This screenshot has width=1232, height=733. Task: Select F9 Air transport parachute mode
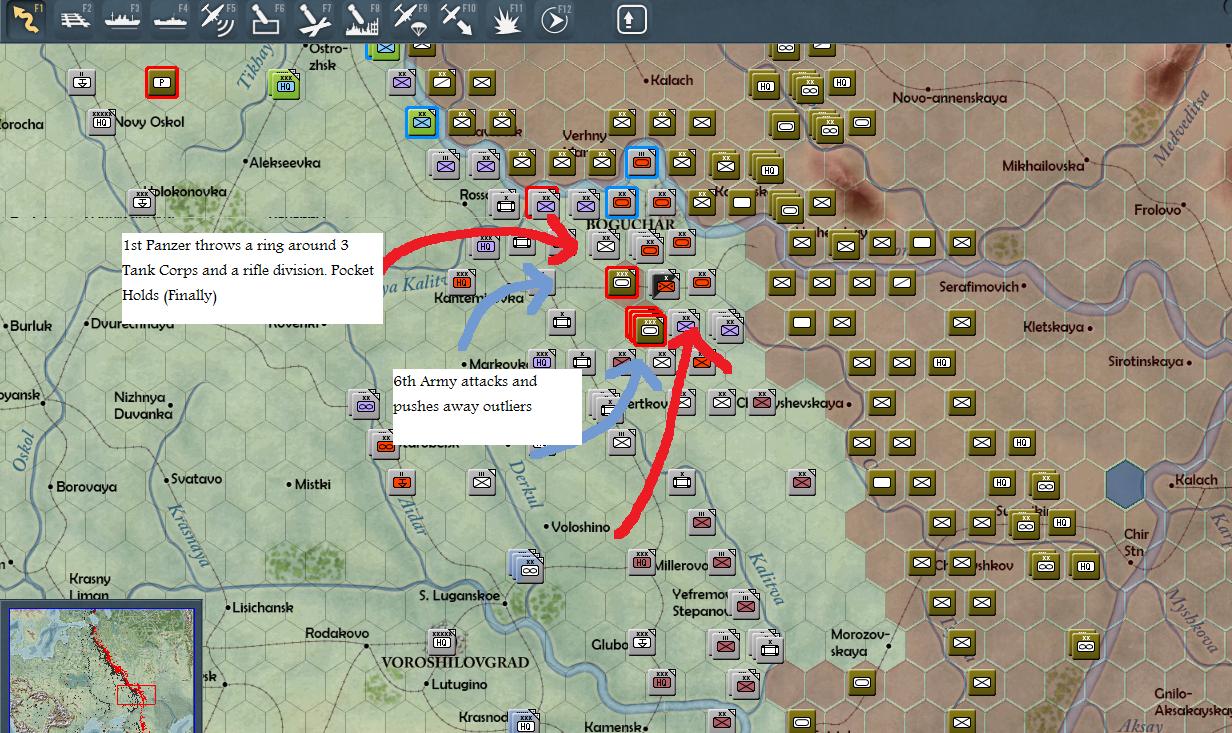pos(410,18)
